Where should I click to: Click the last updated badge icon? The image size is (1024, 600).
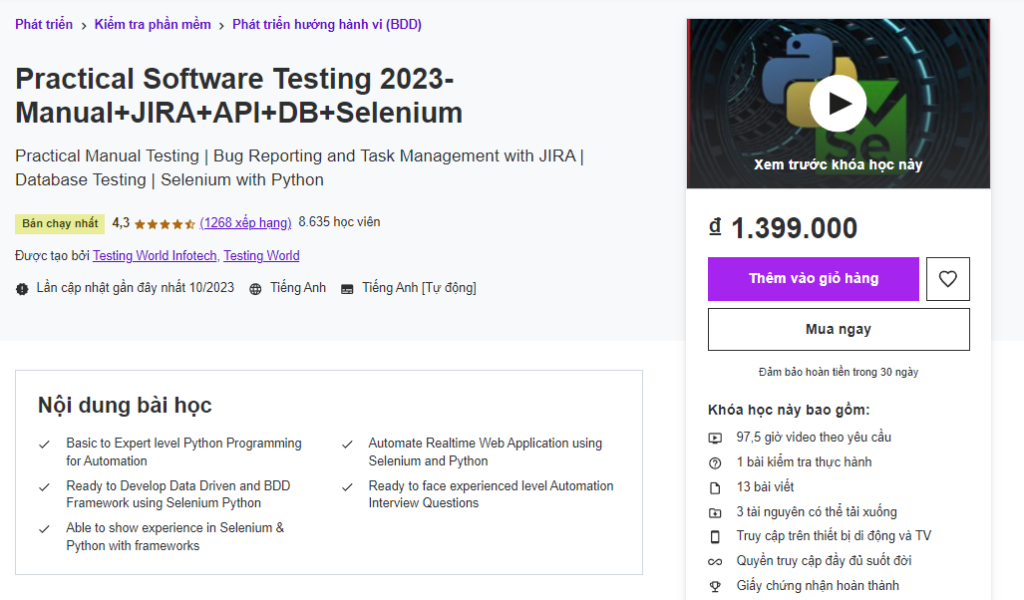[x=23, y=289]
